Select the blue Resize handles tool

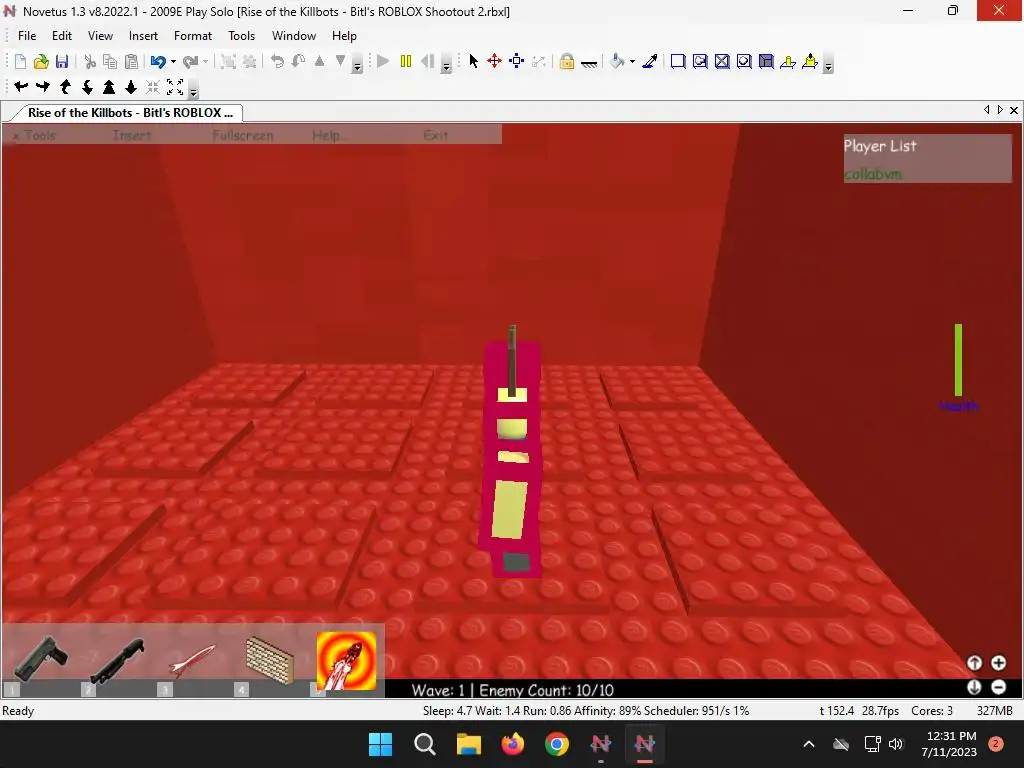[x=517, y=61]
